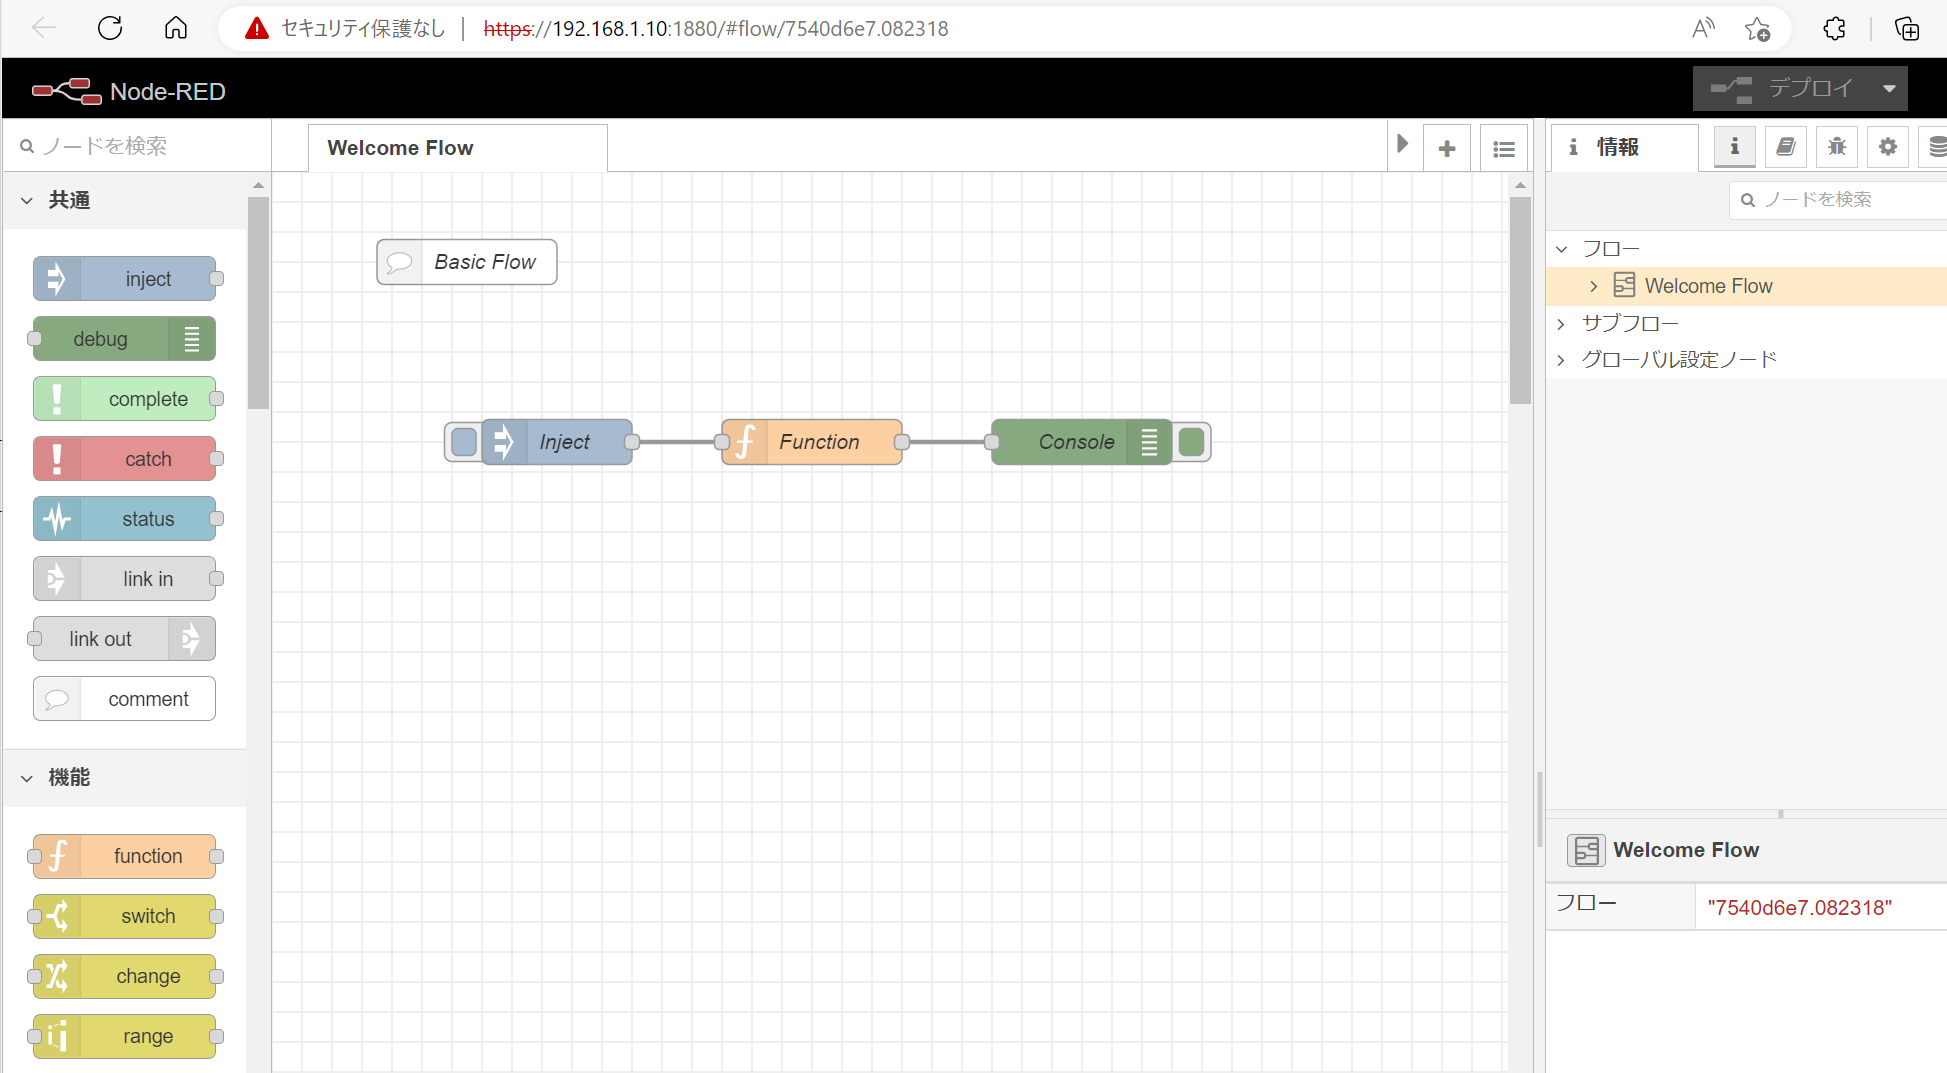This screenshot has height=1073, width=1947.
Task: Open the debug messages sidebar tab
Action: (1836, 147)
